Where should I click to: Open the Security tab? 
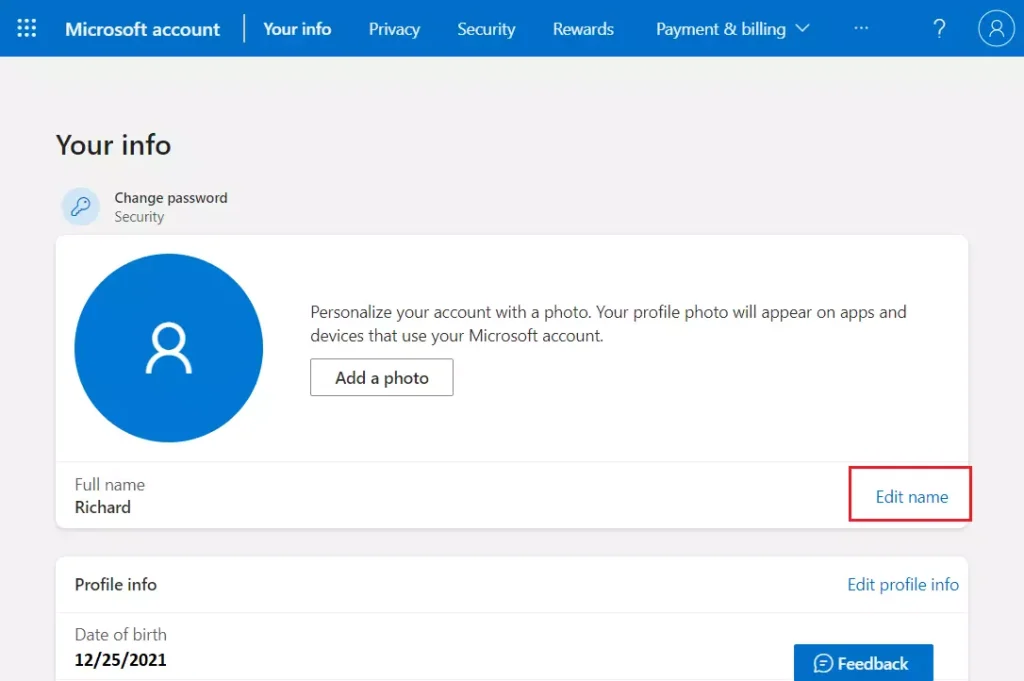click(x=486, y=29)
